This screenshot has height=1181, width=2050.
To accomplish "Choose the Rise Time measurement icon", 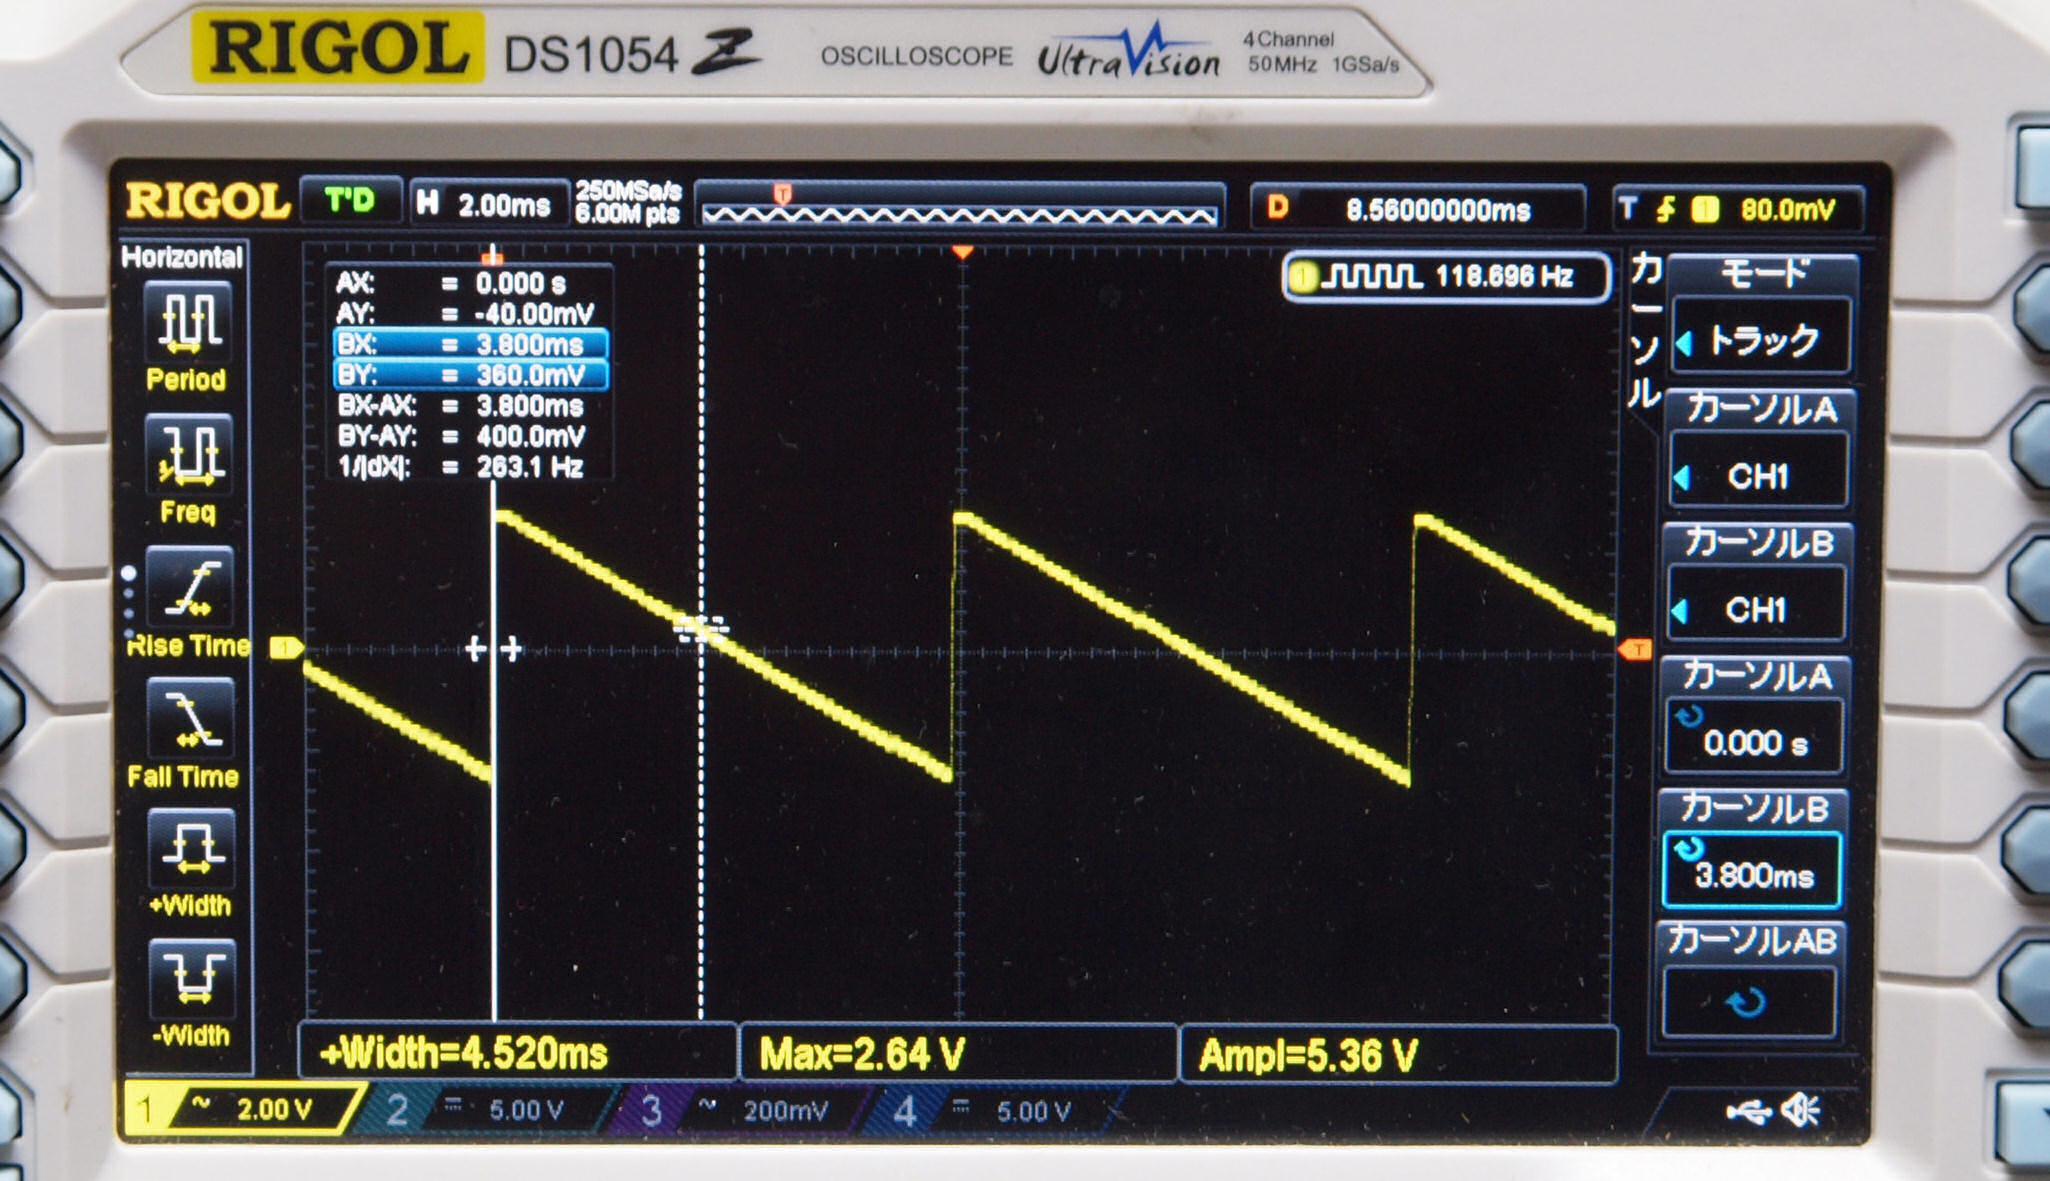I will coord(190,588).
